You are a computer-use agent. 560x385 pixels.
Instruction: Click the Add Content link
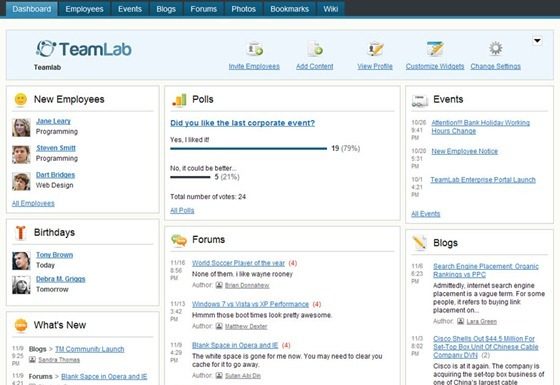click(x=315, y=66)
